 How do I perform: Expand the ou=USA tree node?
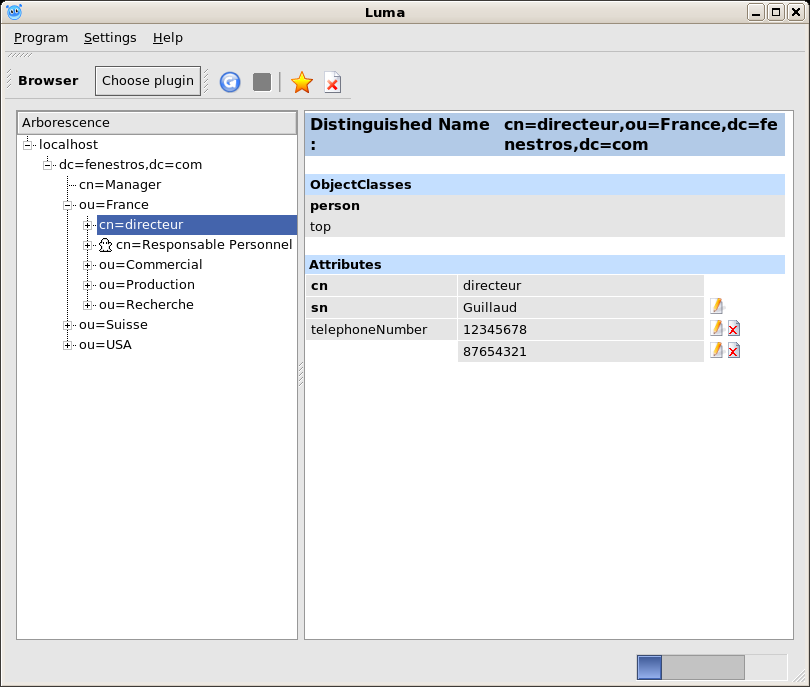tap(68, 345)
